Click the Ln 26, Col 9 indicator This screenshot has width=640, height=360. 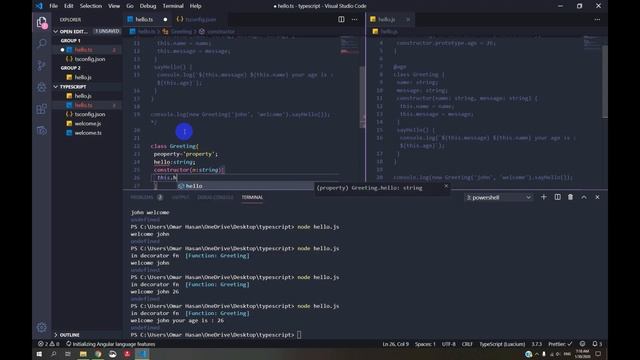[396, 344]
